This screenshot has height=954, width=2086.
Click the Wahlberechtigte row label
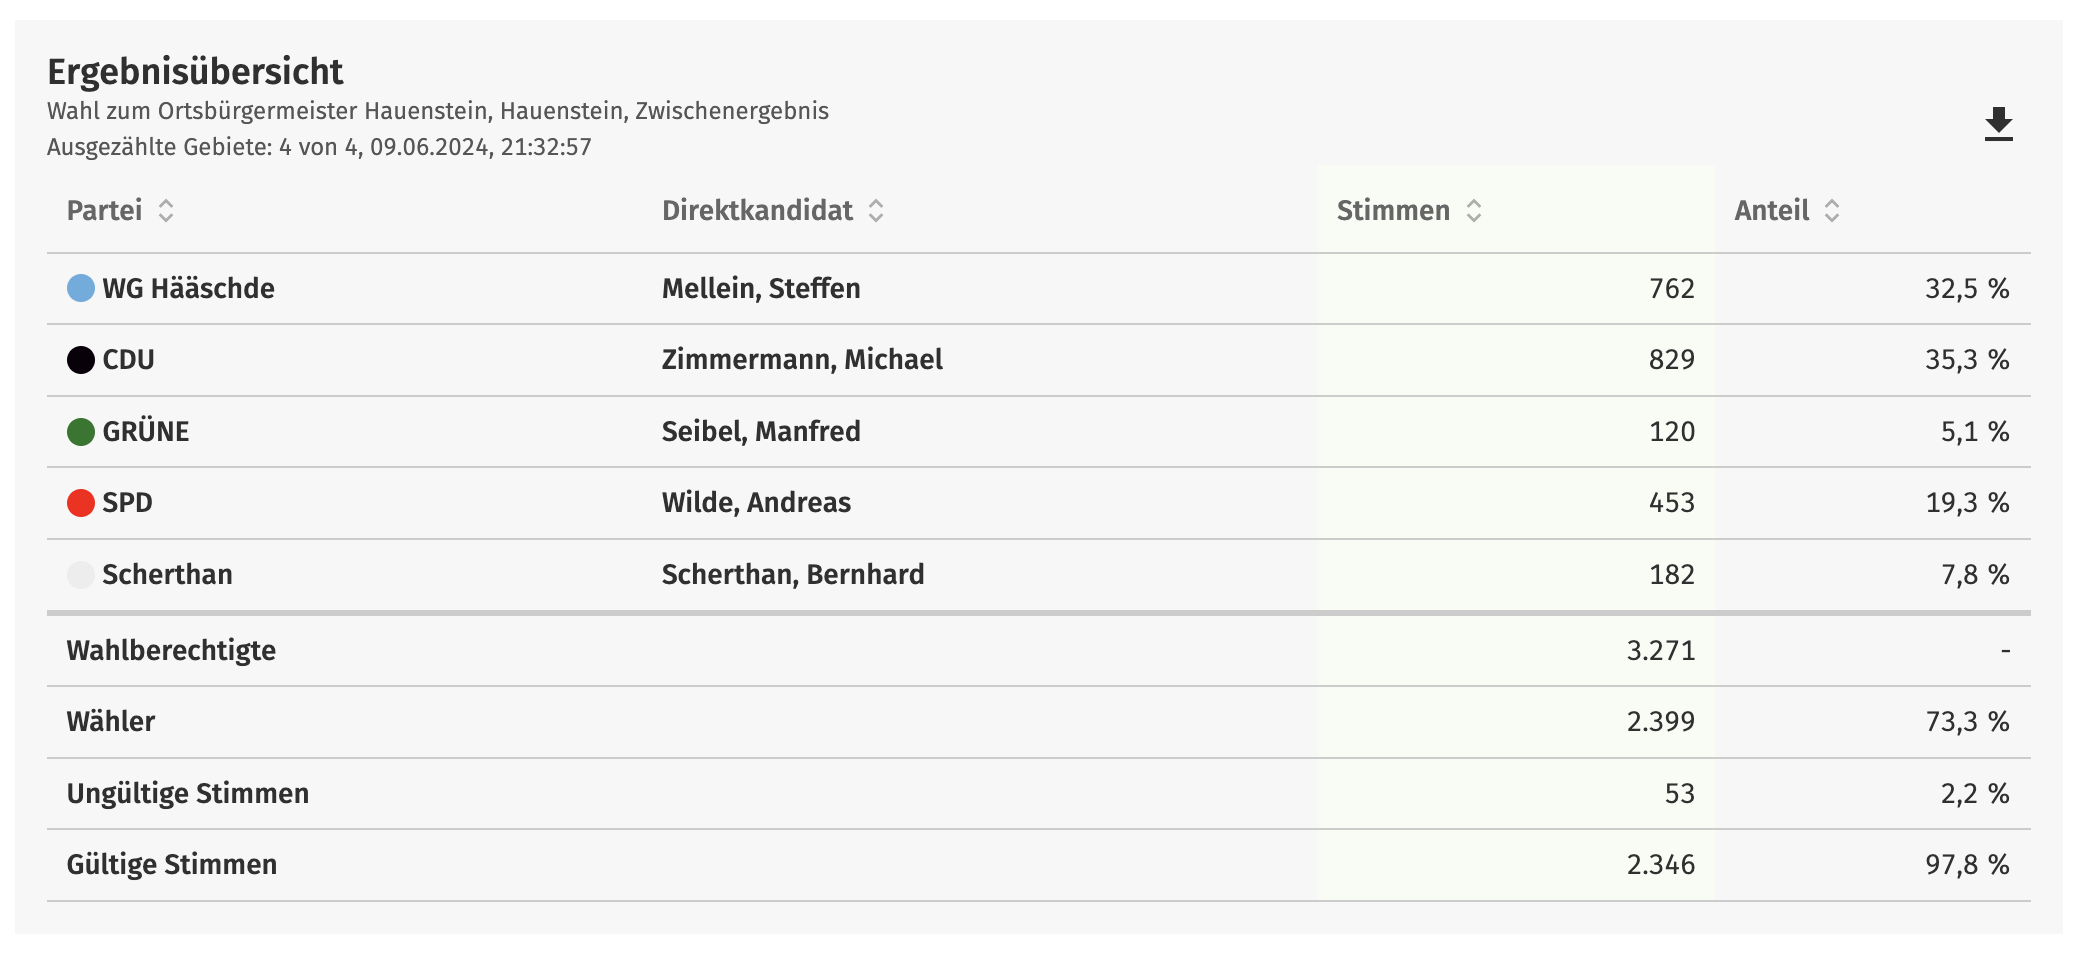pyautogui.click(x=171, y=651)
